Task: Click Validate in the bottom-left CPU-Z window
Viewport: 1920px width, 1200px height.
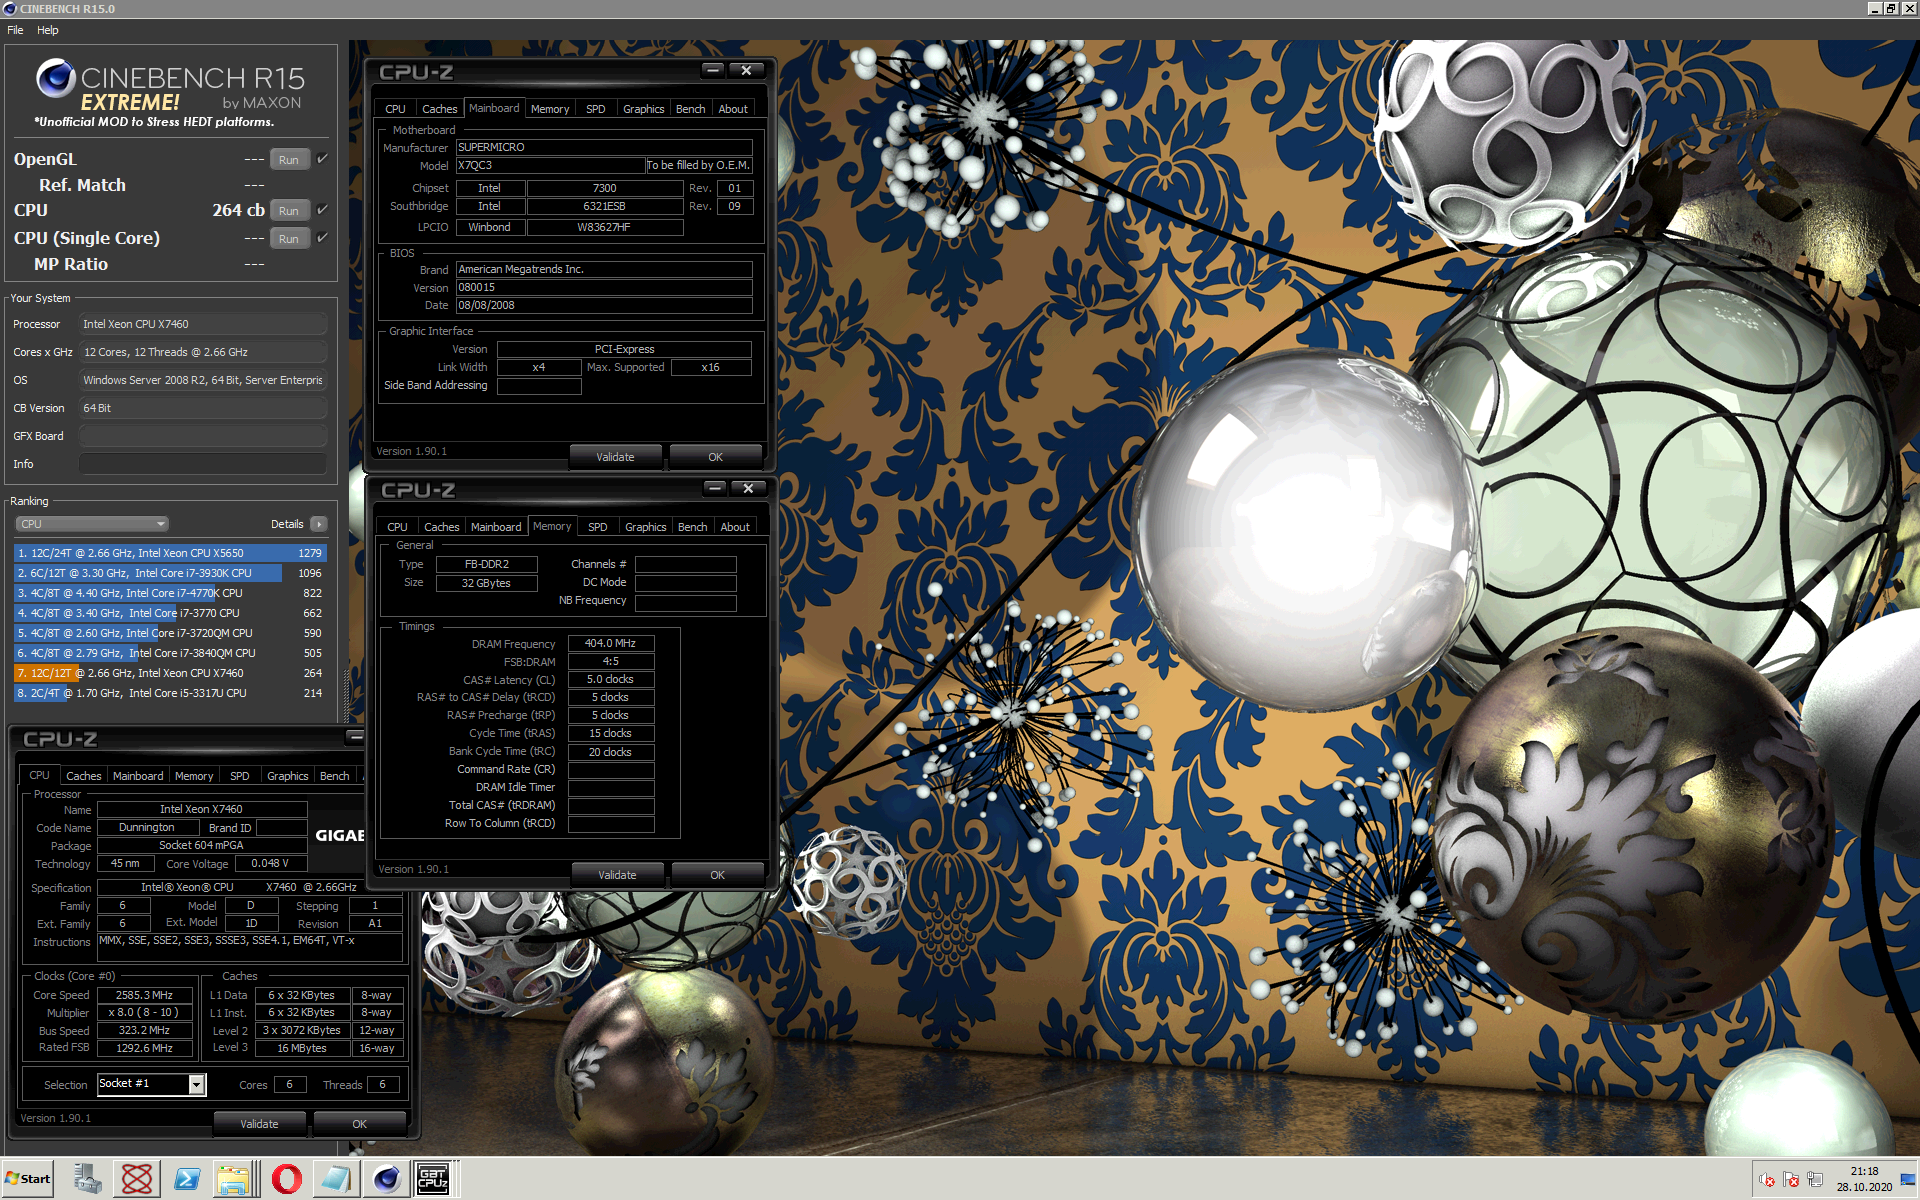Action: tap(259, 1124)
